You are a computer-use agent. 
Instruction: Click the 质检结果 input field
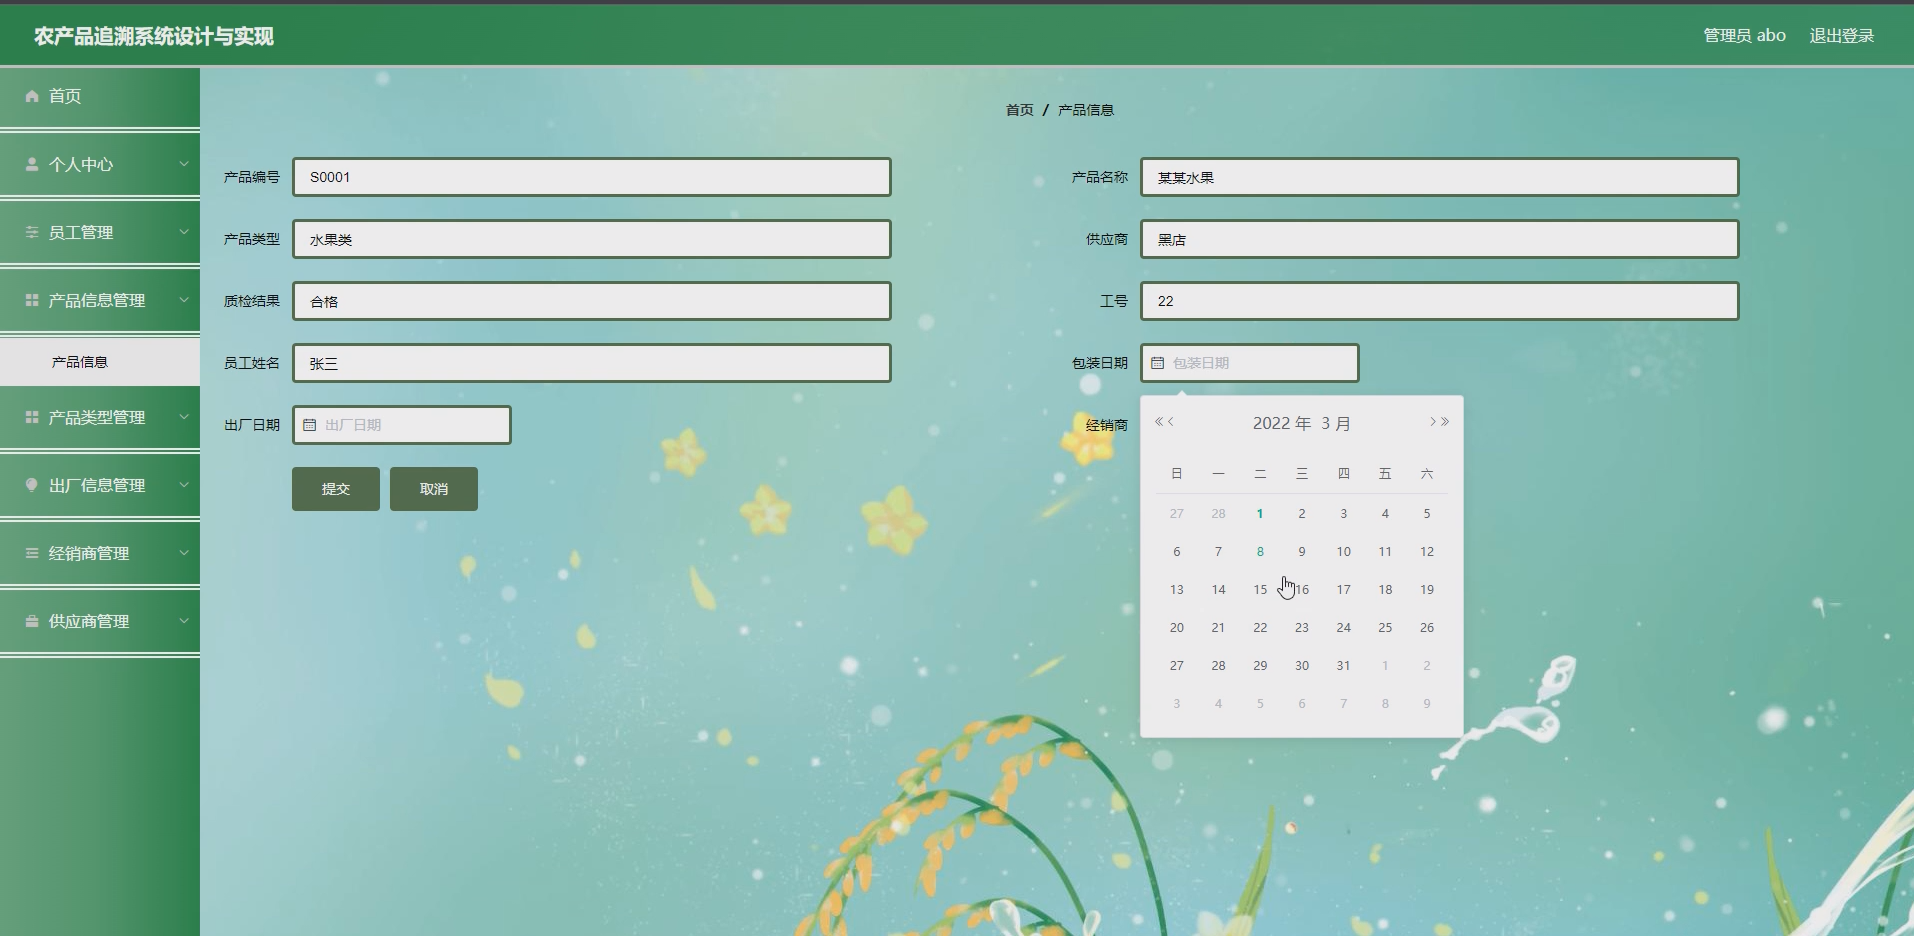(592, 301)
